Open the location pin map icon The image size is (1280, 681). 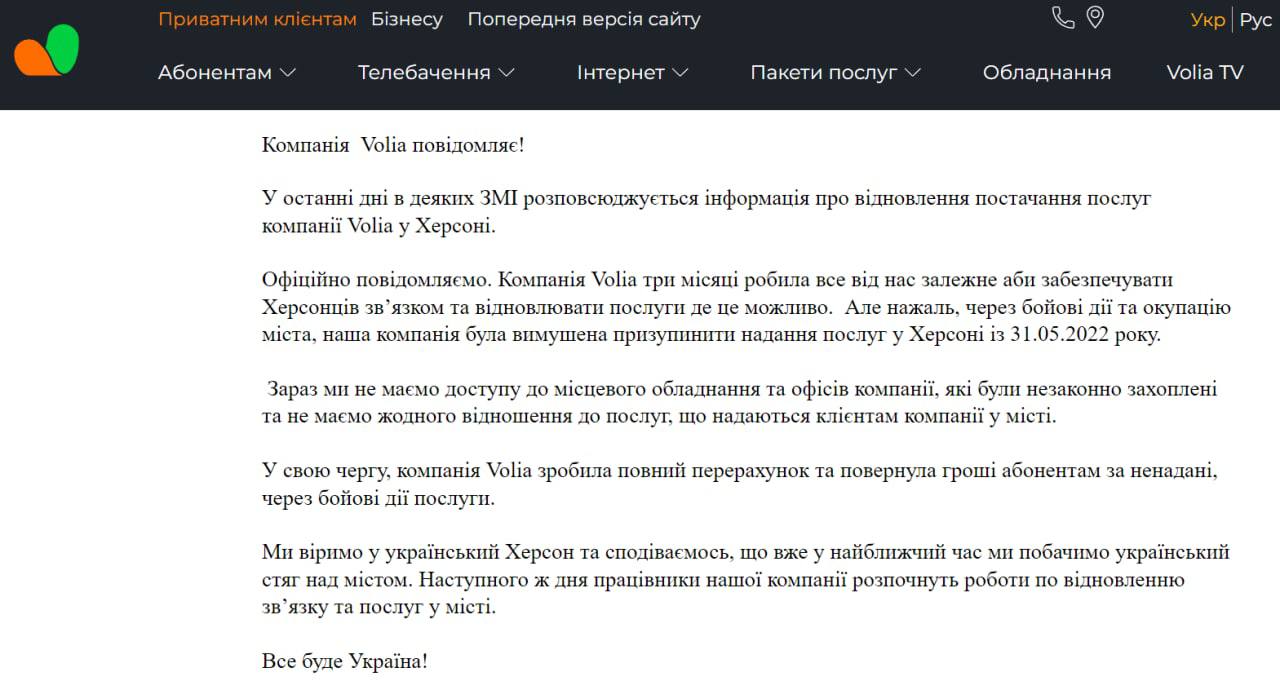click(x=1095, y=18)
